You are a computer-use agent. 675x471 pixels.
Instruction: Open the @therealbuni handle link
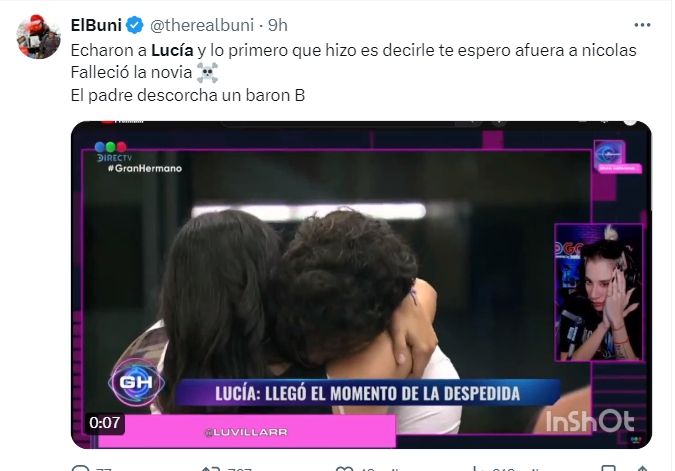tap(201, 25)
